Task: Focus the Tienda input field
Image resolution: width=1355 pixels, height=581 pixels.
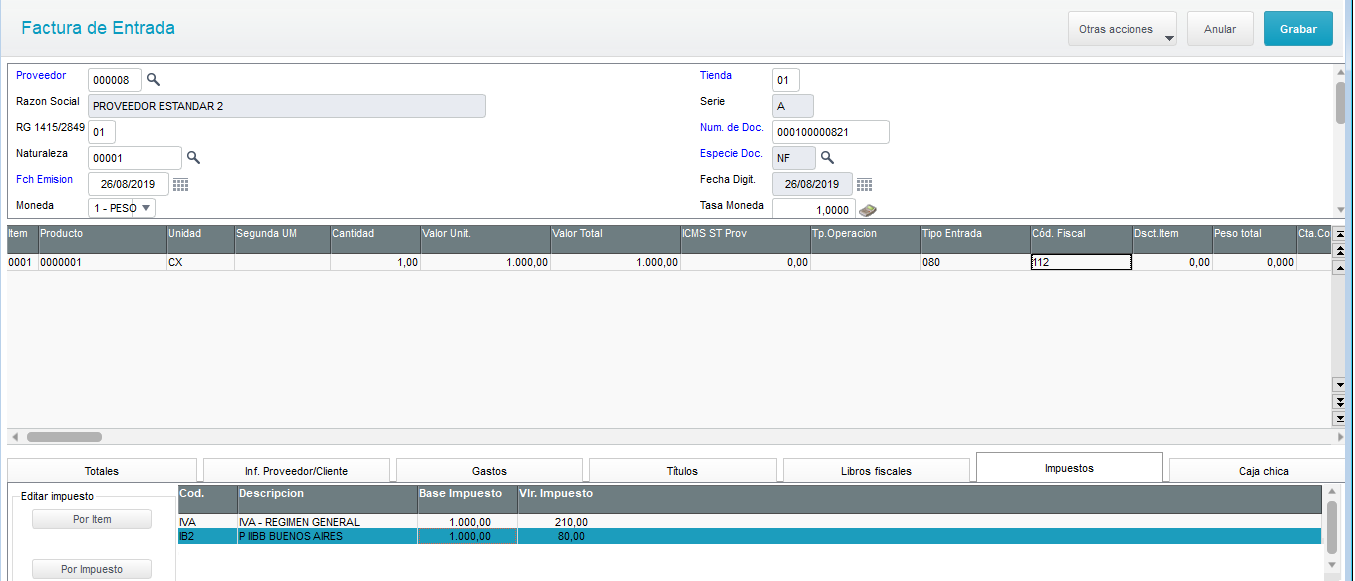Action: [786, 80]
